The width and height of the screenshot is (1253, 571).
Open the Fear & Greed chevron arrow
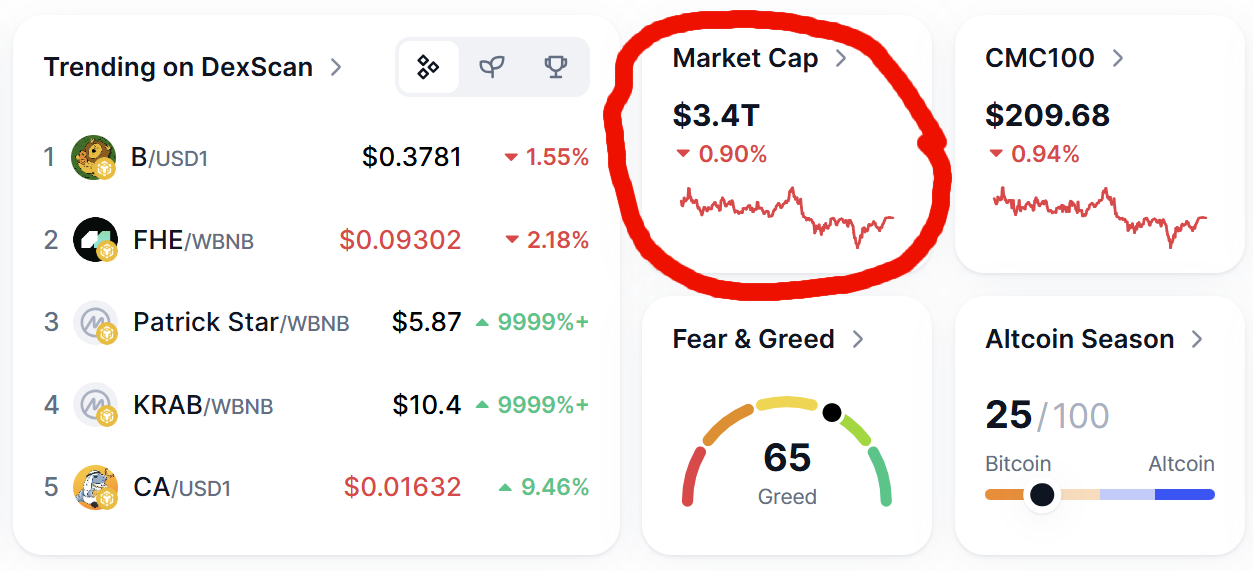pyautogui.click(x=857, y=339)
